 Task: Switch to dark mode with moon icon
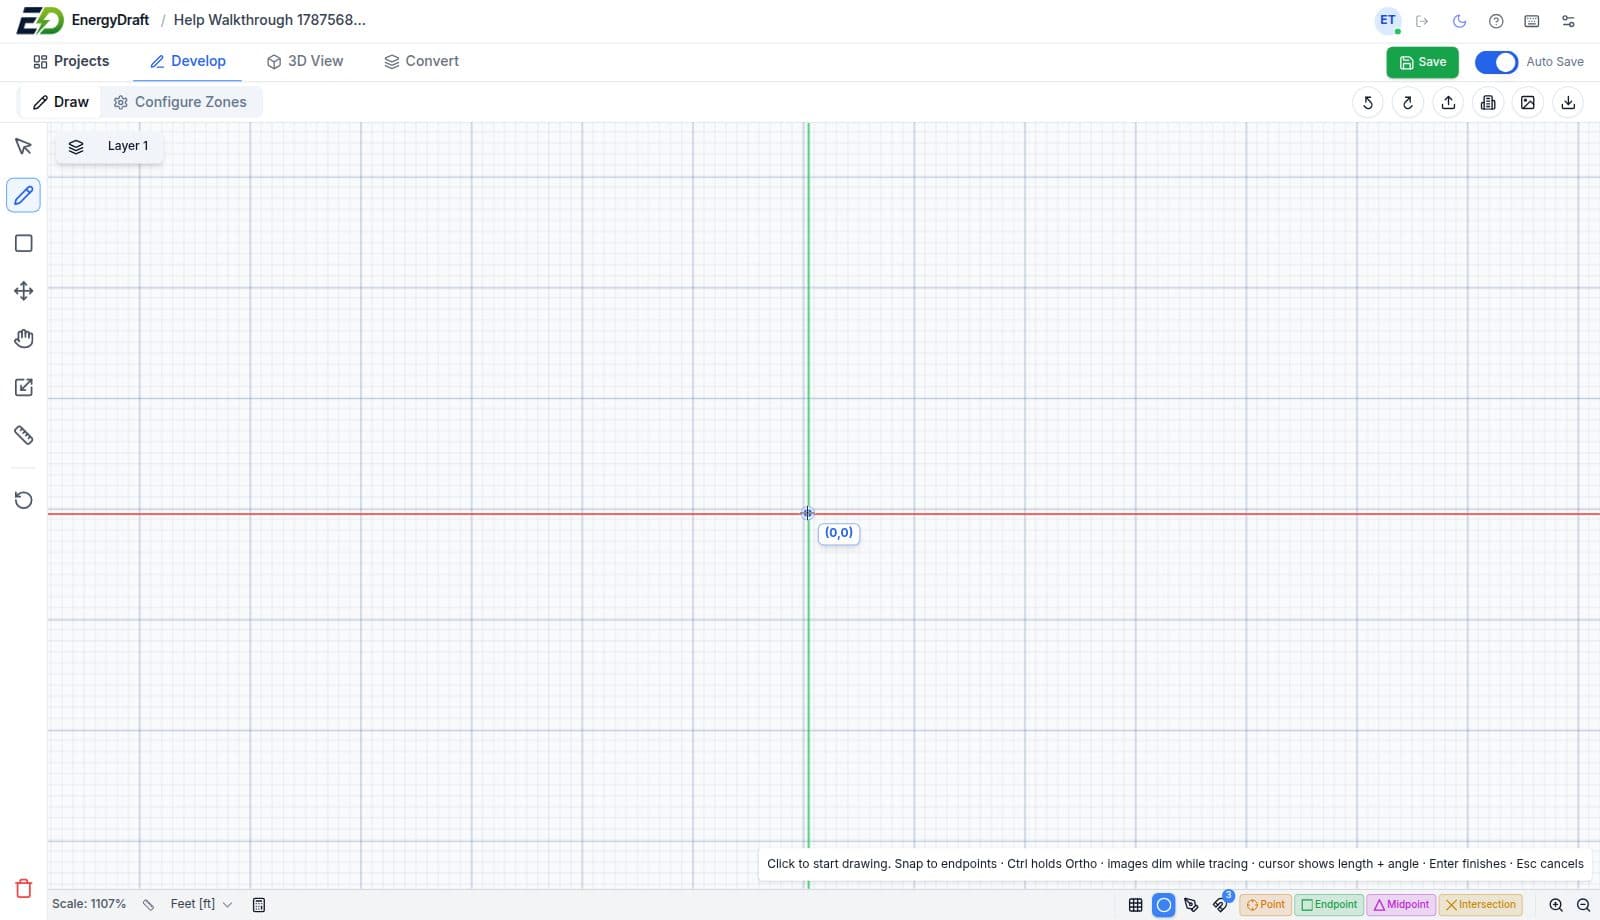coord(1460,21)
